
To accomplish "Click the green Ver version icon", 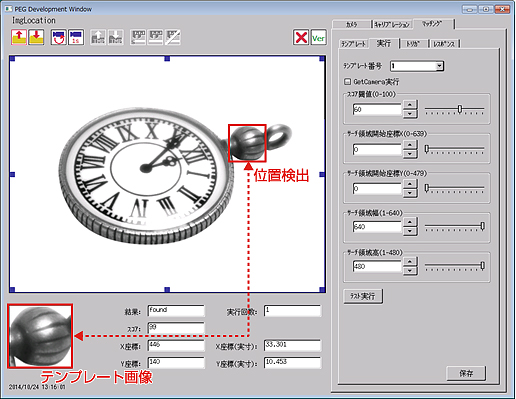I will coord(318,37).
